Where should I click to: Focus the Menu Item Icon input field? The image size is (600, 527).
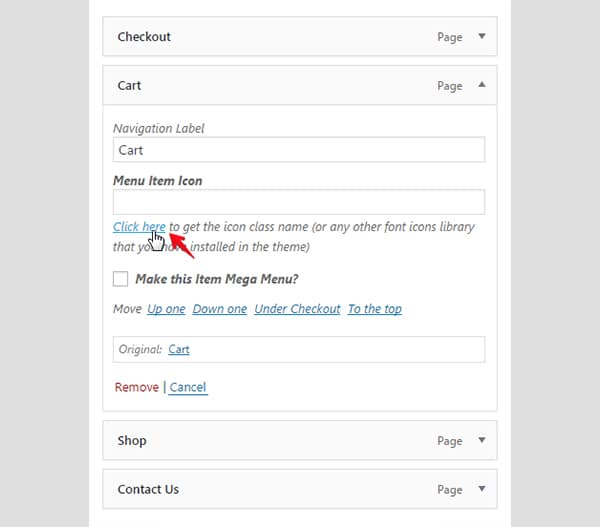[299, 202]
